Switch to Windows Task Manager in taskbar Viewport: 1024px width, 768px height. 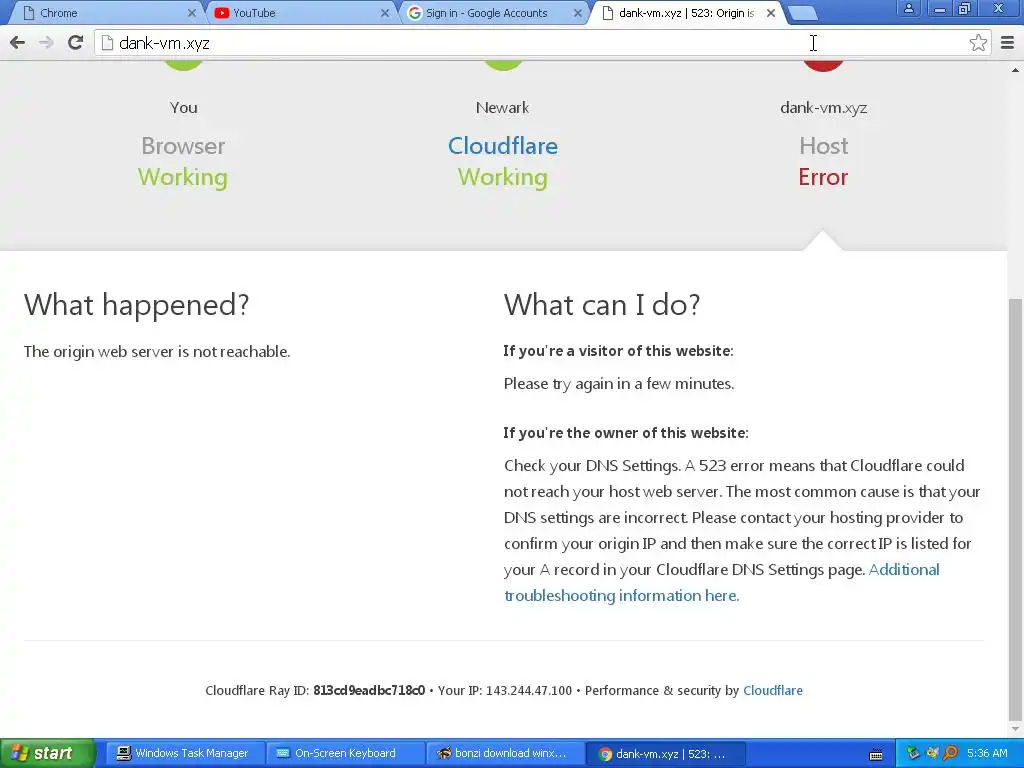coord(183,753)
